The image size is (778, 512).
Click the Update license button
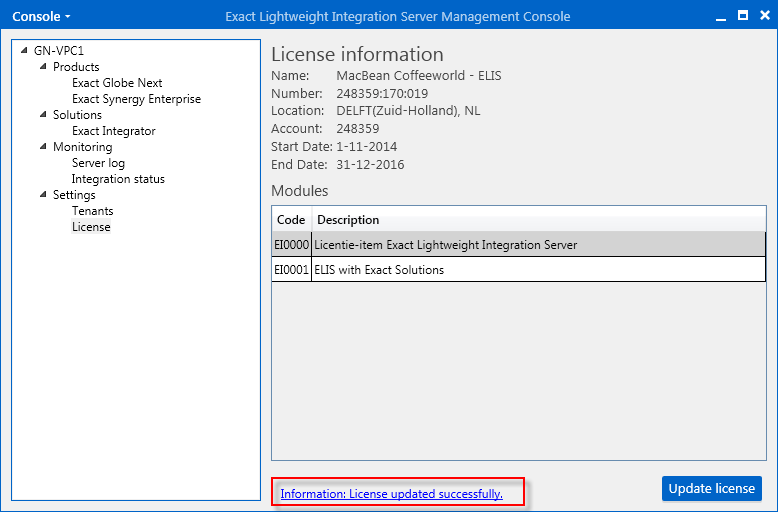[x=712, y=489]
